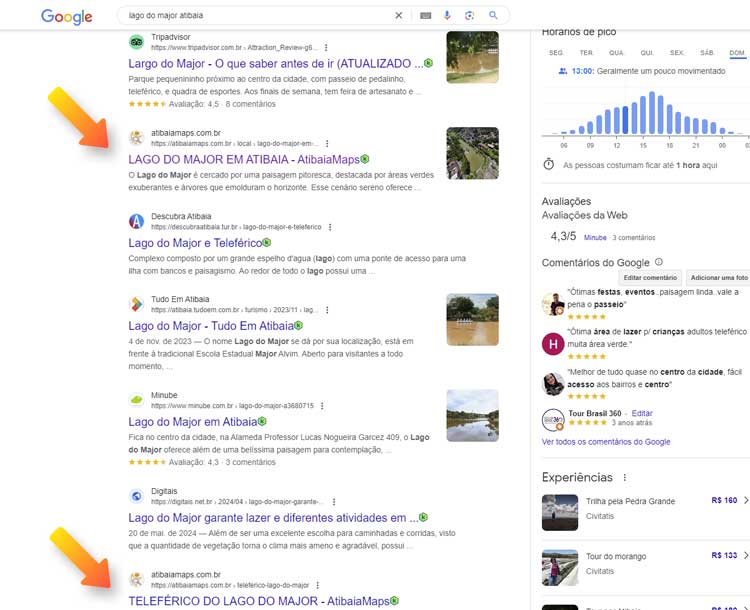Click the Digitais globe favicon
Image resolution: width=750 pixels, height=610 pixels.
point(136,496)
